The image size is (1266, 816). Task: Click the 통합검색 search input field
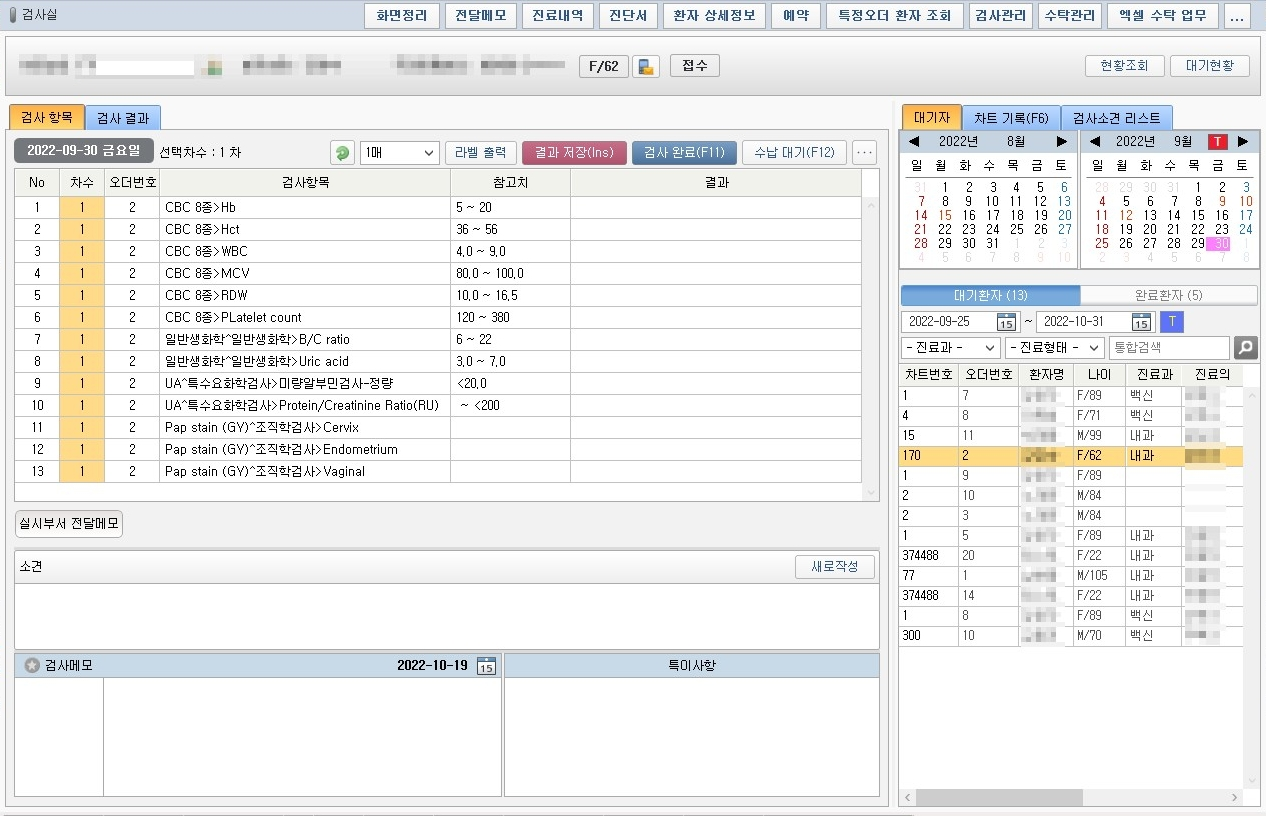(x=1168, y=348)
